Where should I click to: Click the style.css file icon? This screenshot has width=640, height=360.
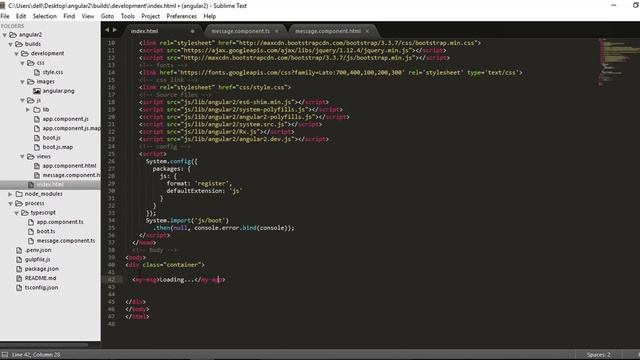click(37, 72)
